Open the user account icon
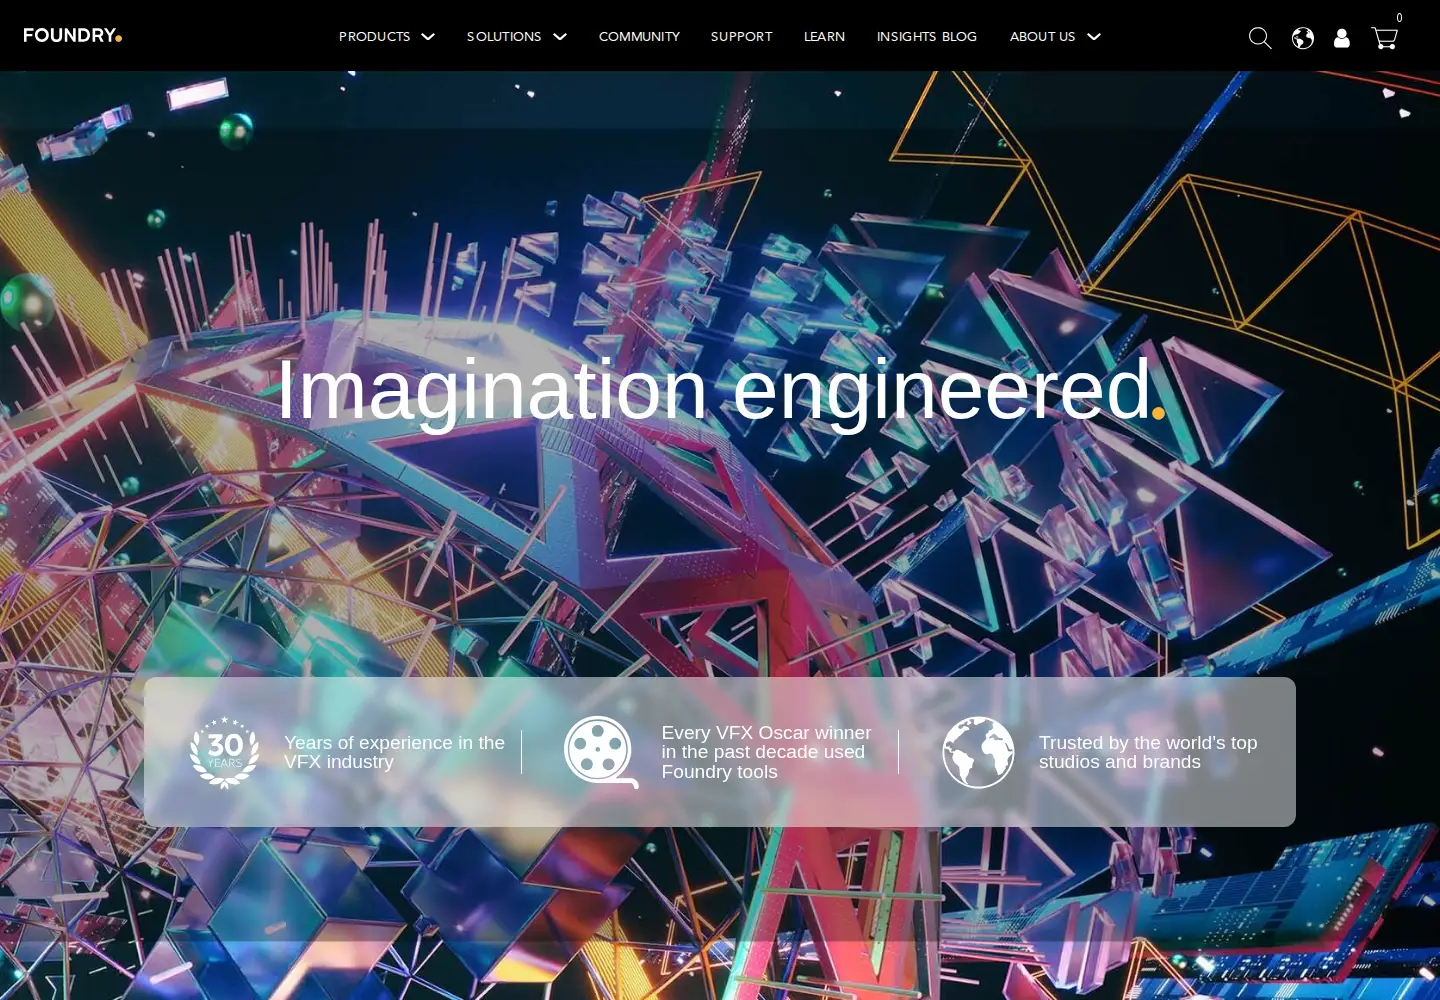1440x1000 pixels. click(x=1342, y=38)
